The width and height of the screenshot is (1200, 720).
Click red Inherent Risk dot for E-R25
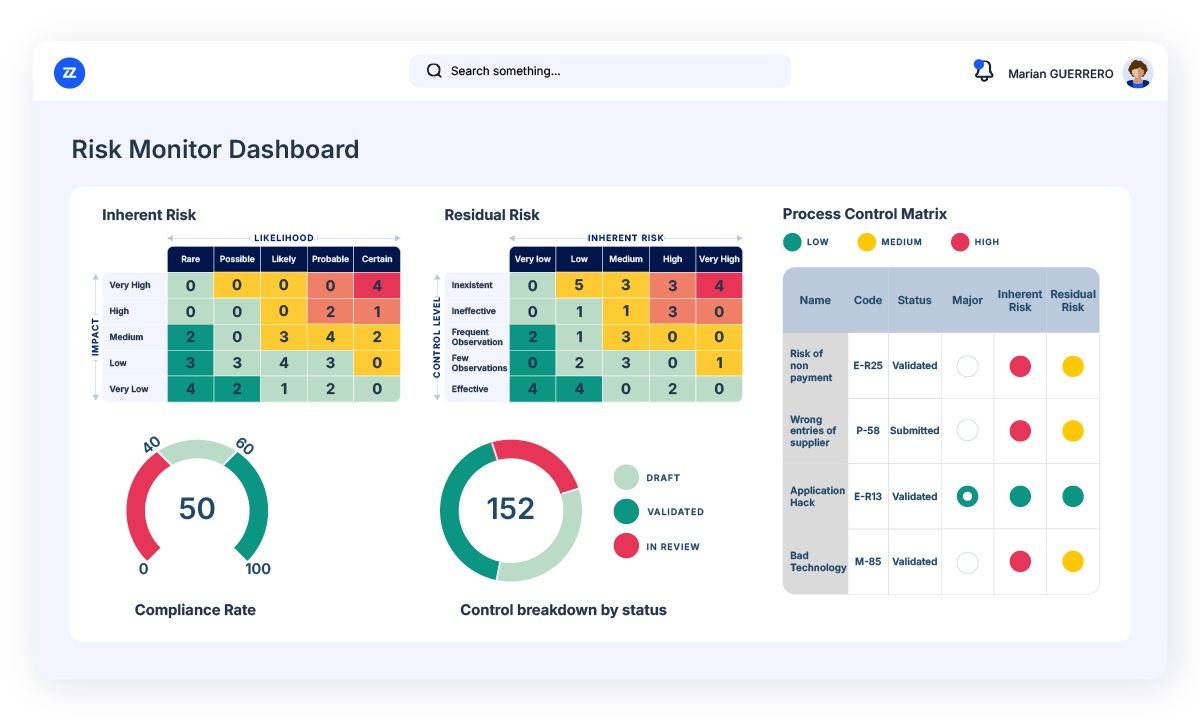(1020, 366)
